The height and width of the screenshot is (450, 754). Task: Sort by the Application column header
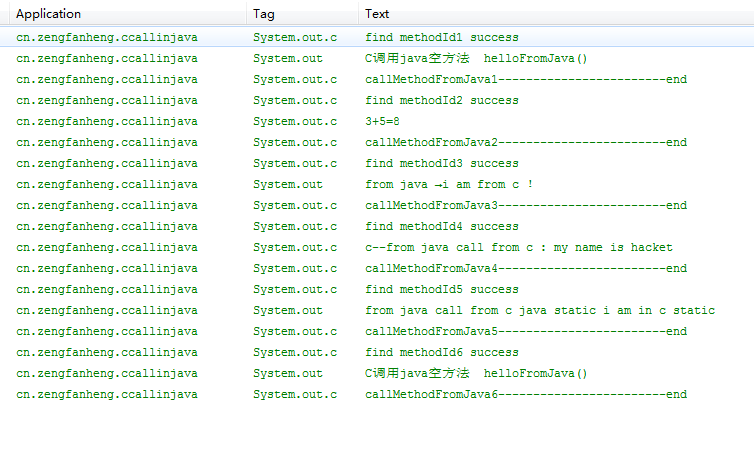tap(127, 14)
